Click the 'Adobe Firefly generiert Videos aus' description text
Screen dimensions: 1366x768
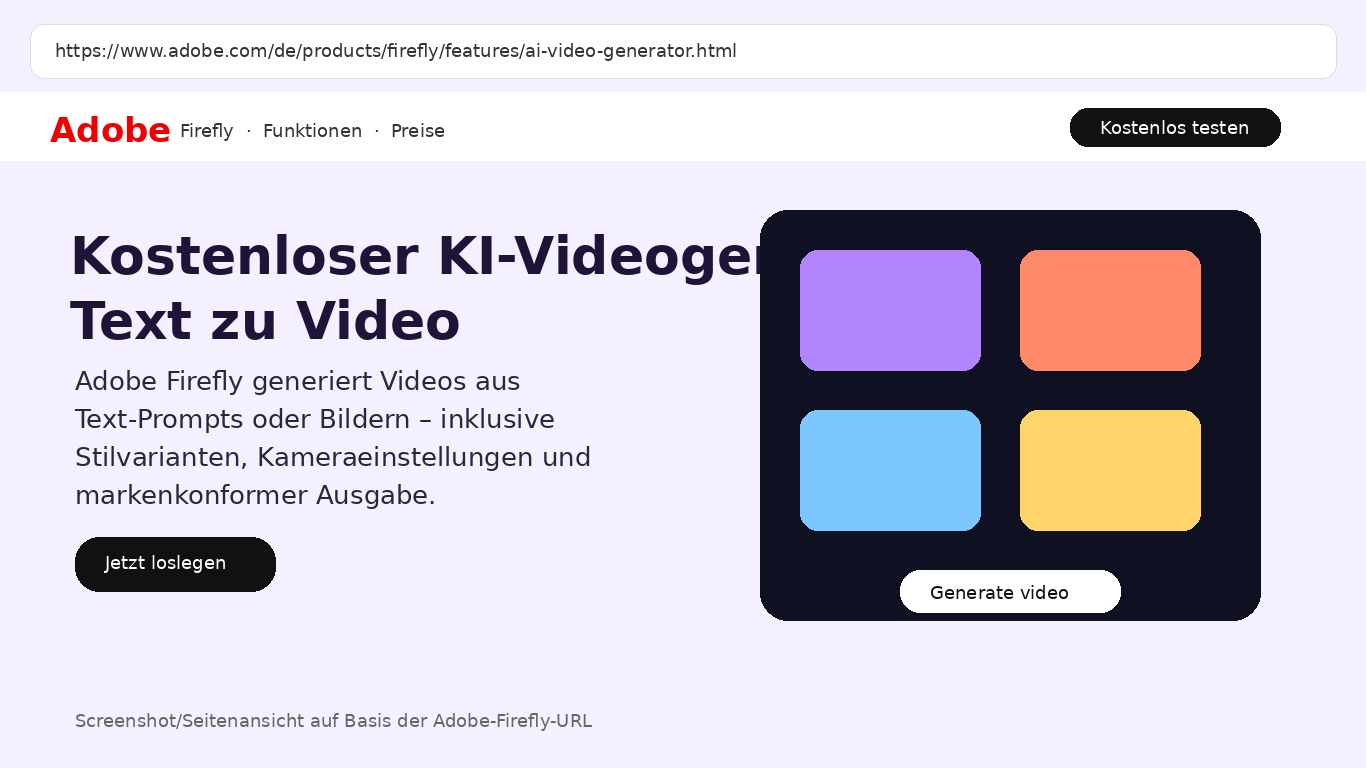point(297,382)
